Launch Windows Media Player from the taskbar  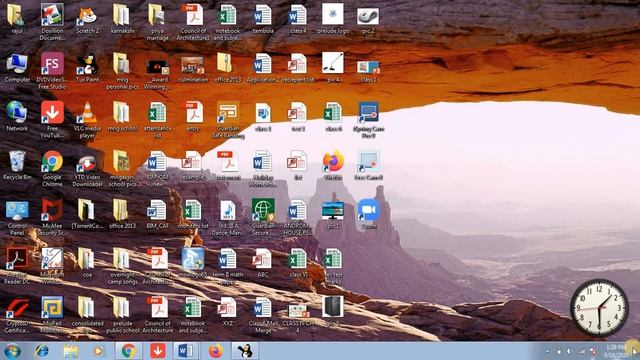coord(98,351)
